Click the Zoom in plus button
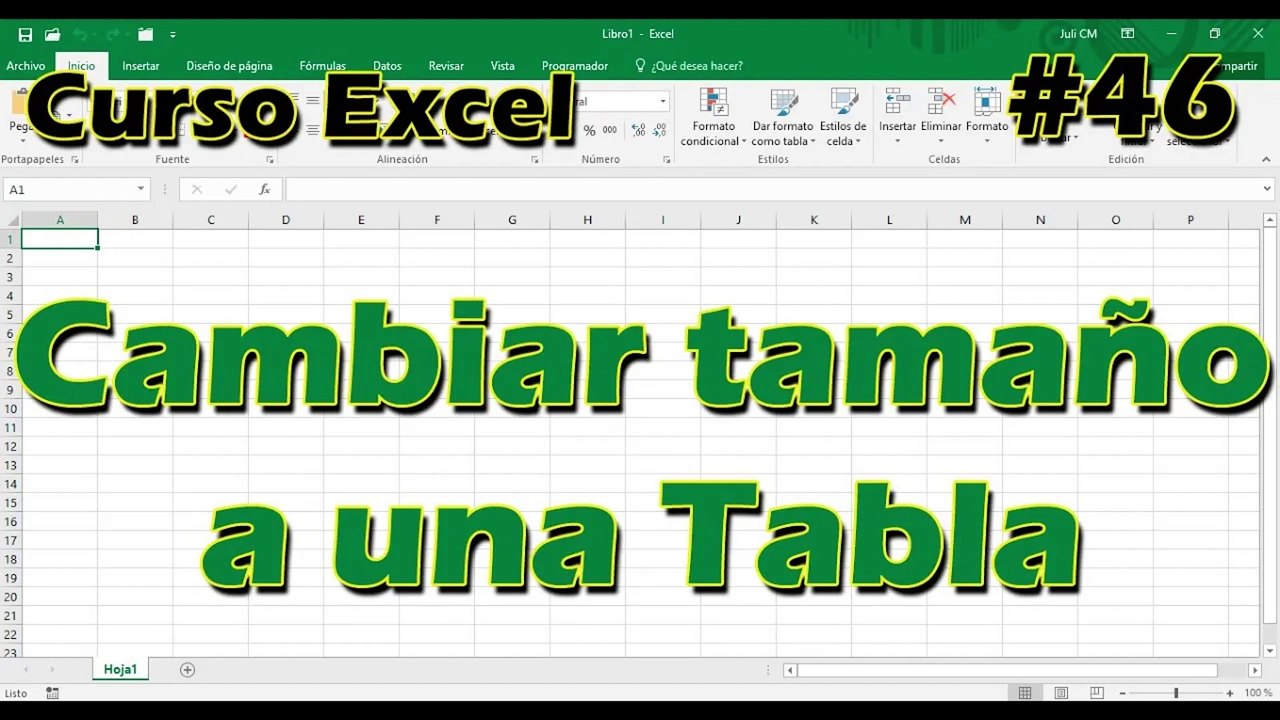 (x=1230, y=693)
